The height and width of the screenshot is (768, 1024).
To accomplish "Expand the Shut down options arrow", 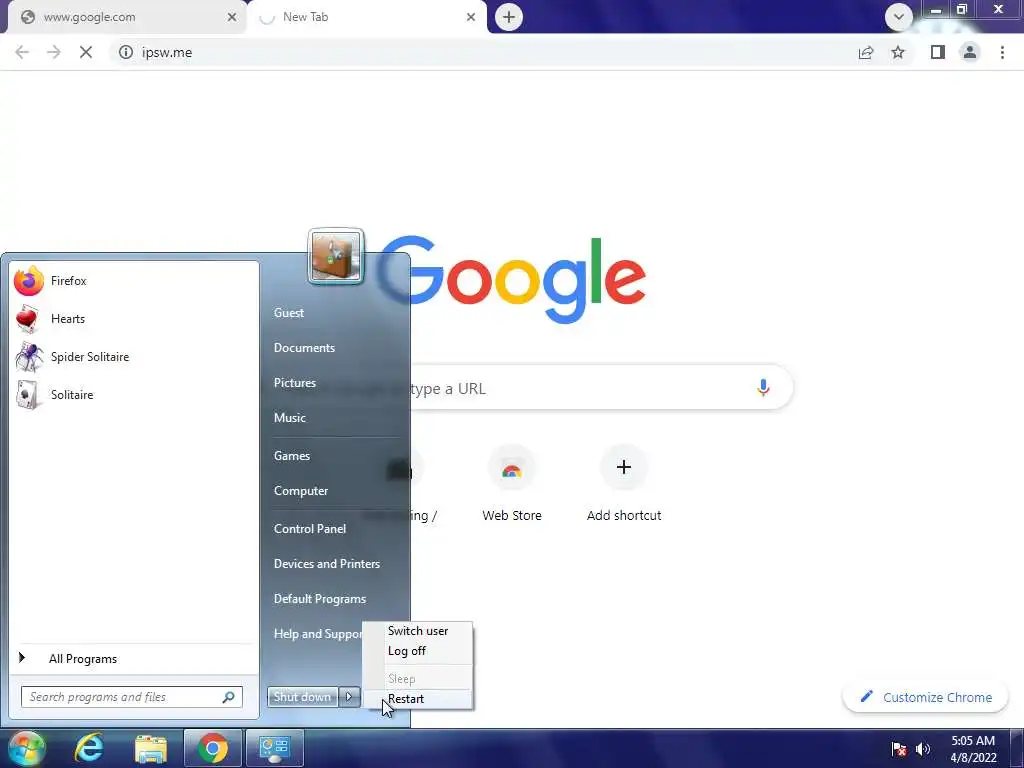I will point(349,697).
